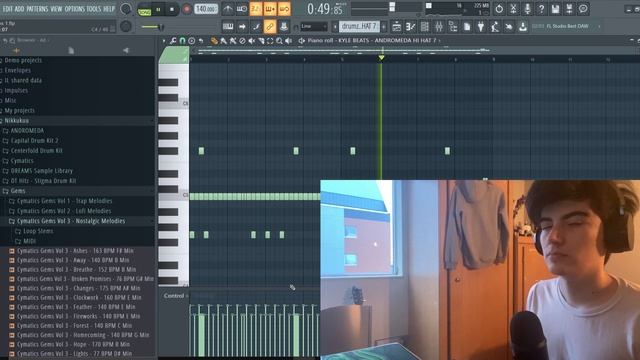Screen dimensions: 640x360
Task: Open the Channel rack view icon
Action: [424, 27]
